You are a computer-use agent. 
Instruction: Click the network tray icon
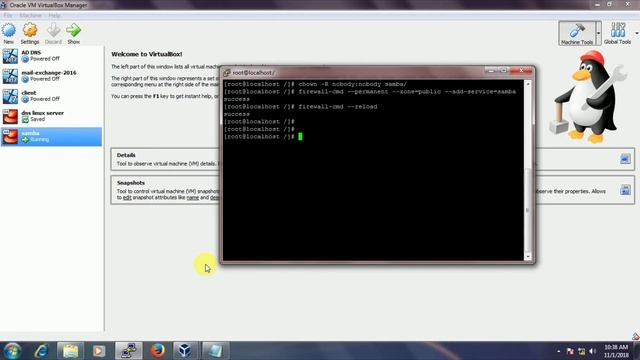(x=582, y=351)
